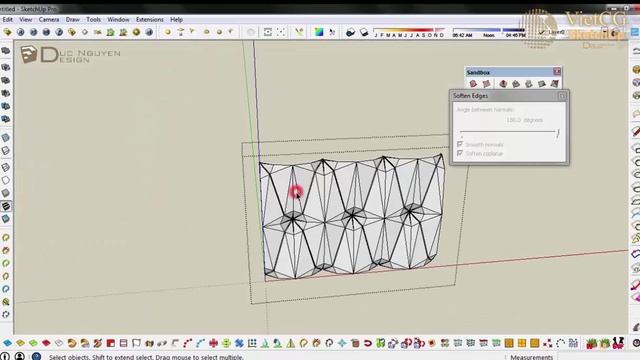Click the geo-location icon in status bar
The image size is (640, 360).
tap(4, 356)
